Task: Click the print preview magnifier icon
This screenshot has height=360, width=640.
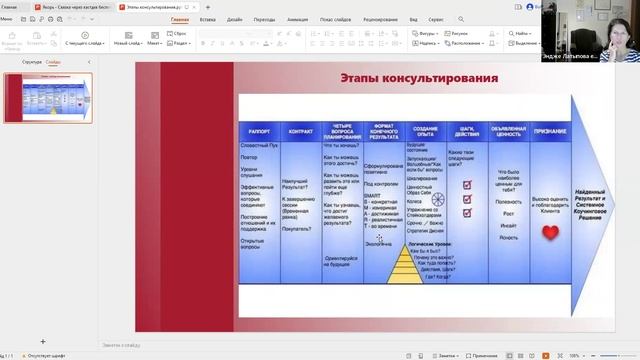Action: (x=60, y=19)
